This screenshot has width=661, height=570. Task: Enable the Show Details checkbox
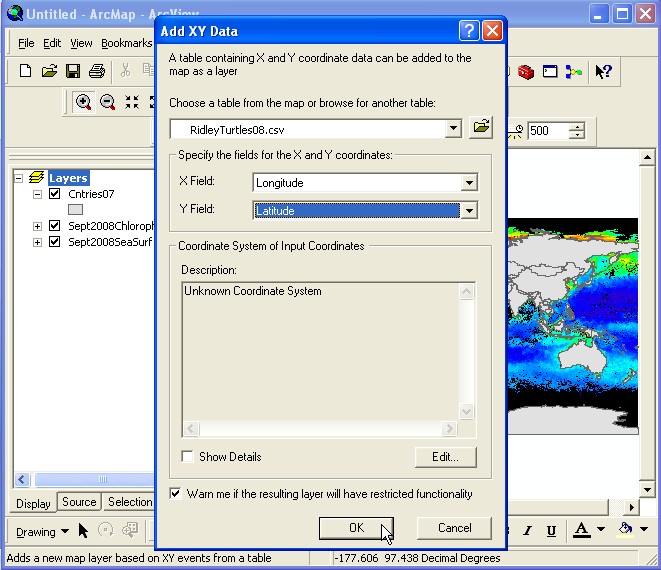(x=188, y=457)
